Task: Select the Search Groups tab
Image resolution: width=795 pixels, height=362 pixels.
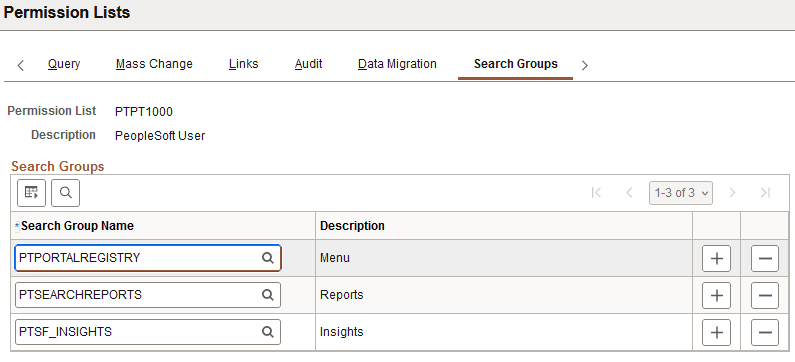Action: pos(516,64)
